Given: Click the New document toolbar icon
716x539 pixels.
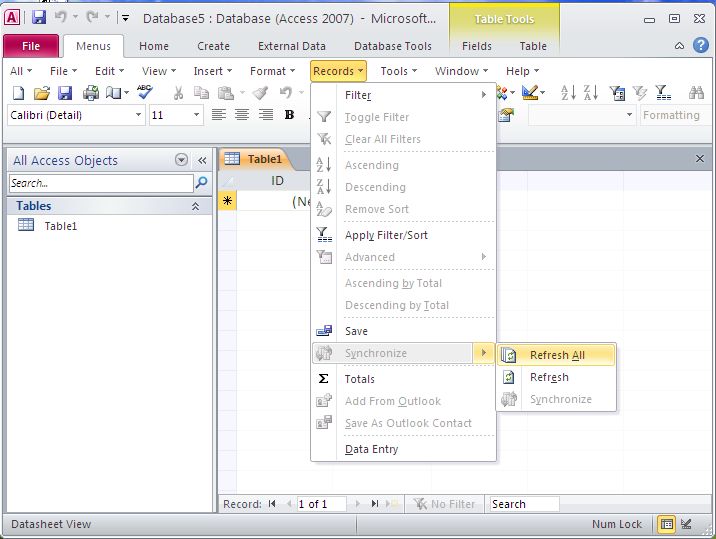Looking at the screenshot, I should coord(18,93).
